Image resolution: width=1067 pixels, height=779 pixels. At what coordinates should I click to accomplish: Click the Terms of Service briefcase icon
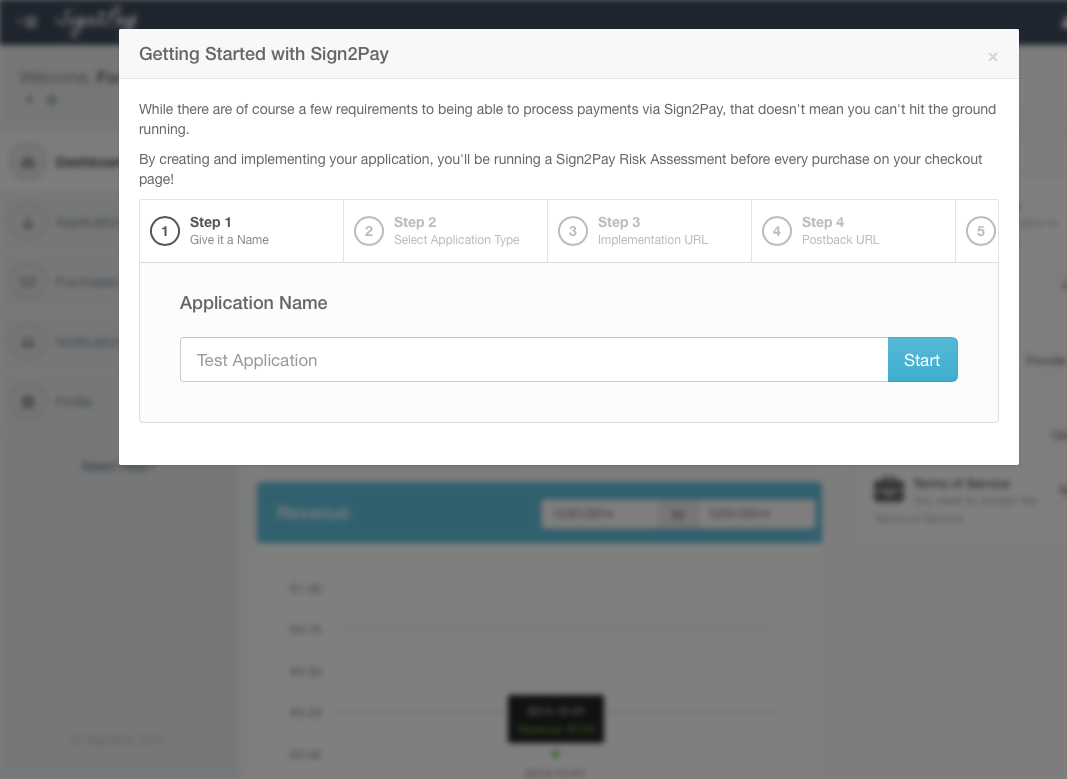pyautogui.click(x=889, y=489)
